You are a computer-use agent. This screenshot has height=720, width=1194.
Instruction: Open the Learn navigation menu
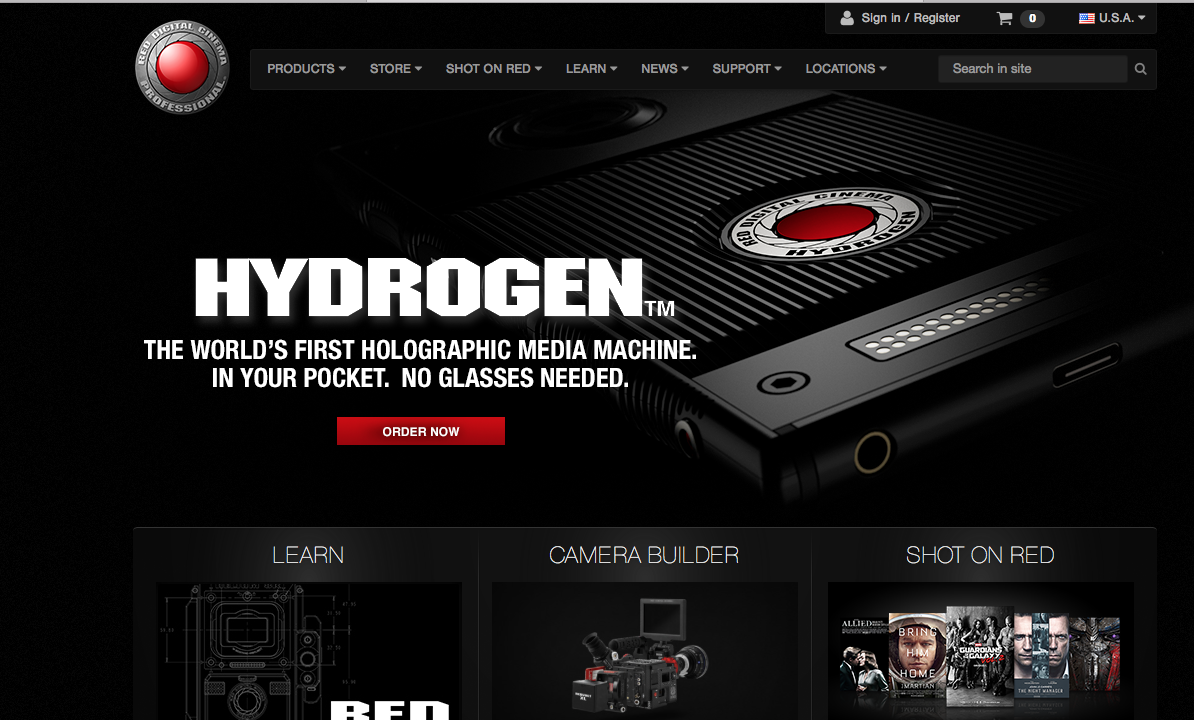(x=591, y=69)
